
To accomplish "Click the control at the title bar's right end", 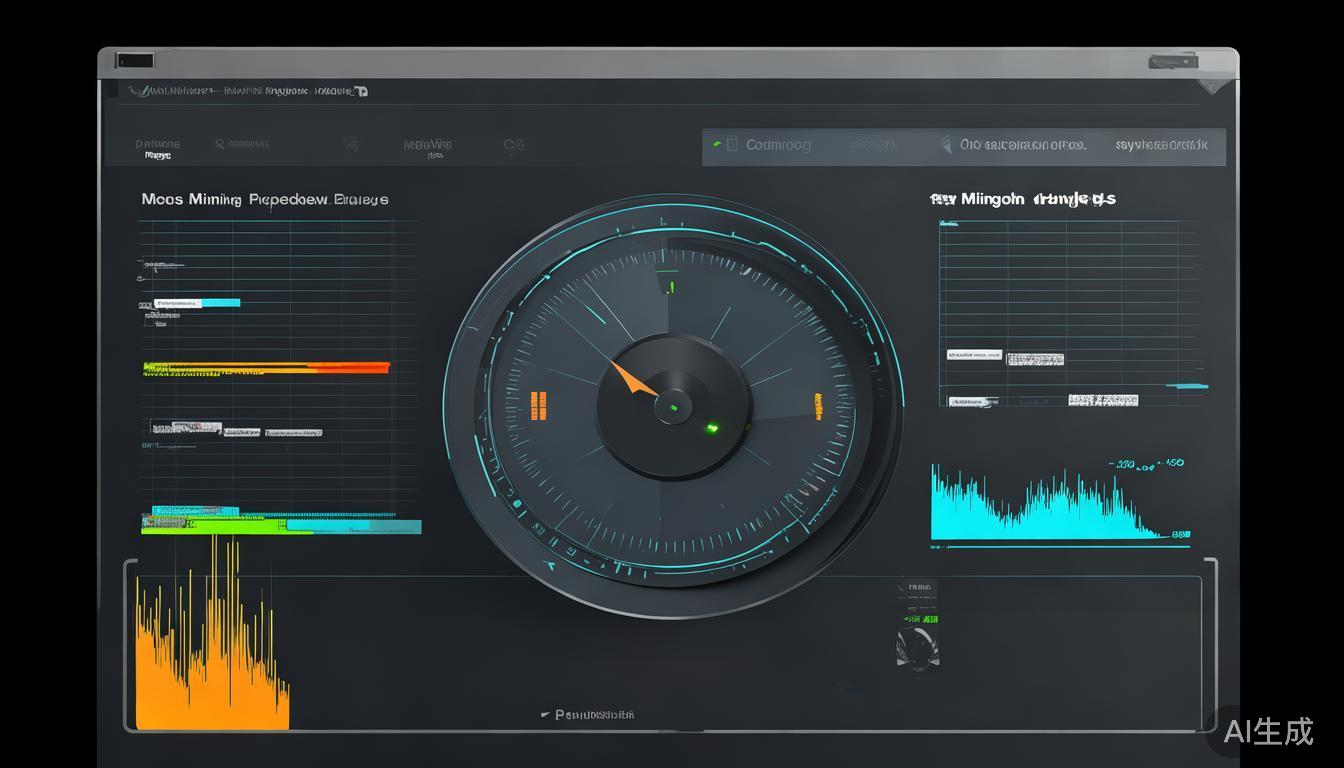I will coord(1173,62).
